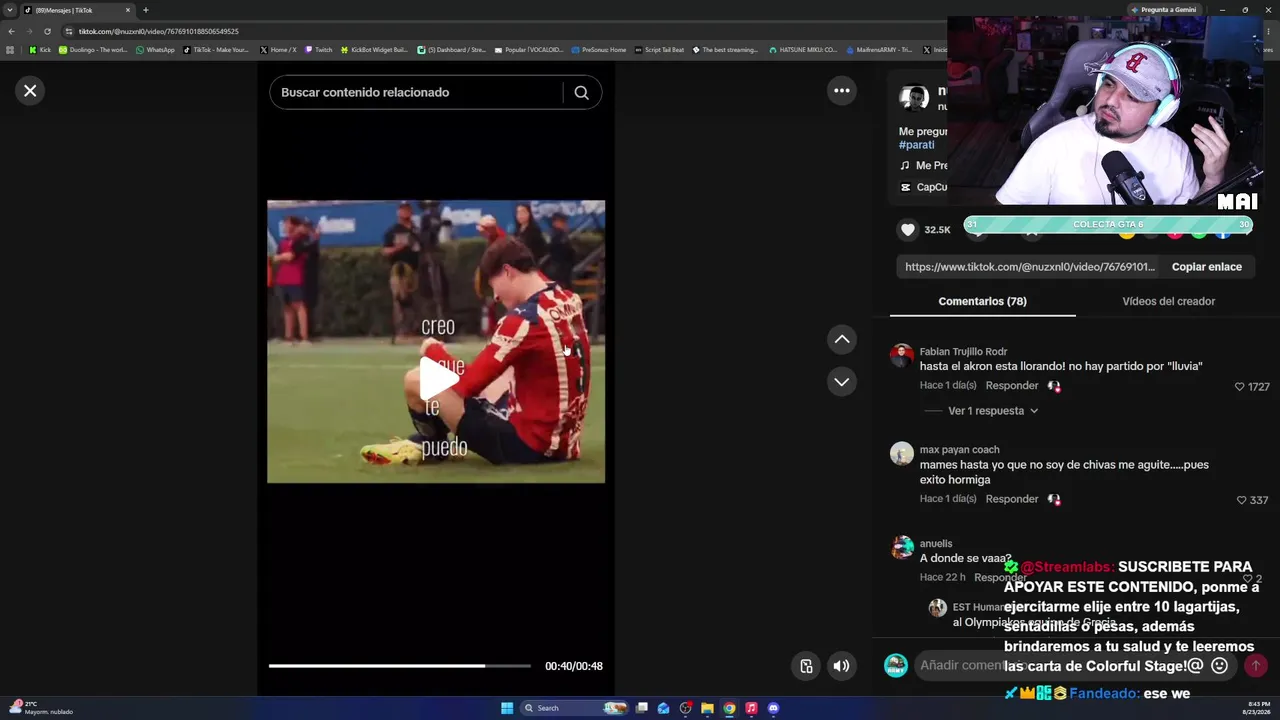The height and width of the screenshot is (720, 1280).
Task: Select the Mensajes | TikTok browser tab
Action: [78, 10]
